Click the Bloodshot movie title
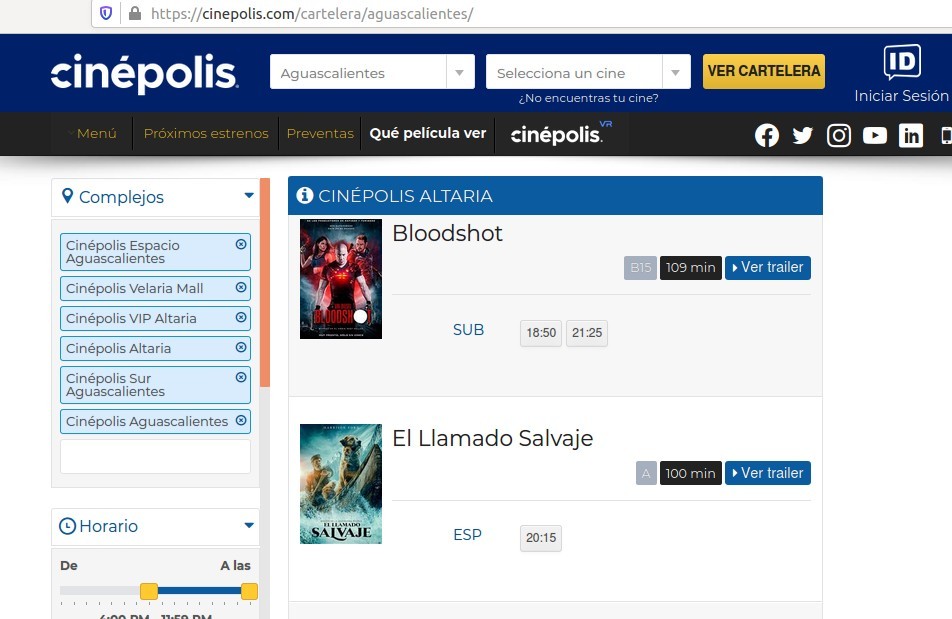This screenshot has width=952, height=619. coord(447,233)
